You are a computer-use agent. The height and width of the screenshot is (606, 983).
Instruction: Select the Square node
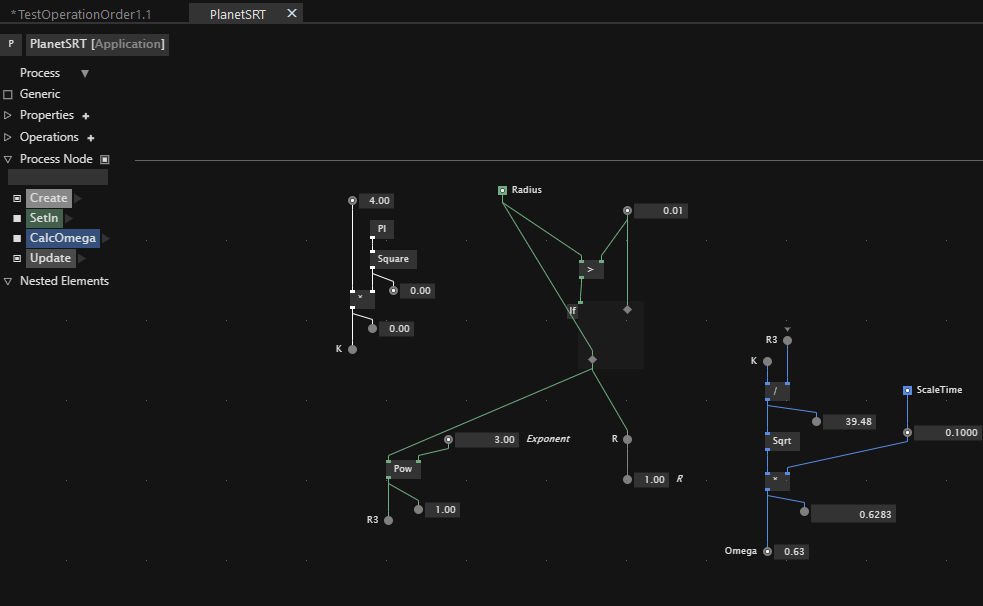tap(393, 259)
